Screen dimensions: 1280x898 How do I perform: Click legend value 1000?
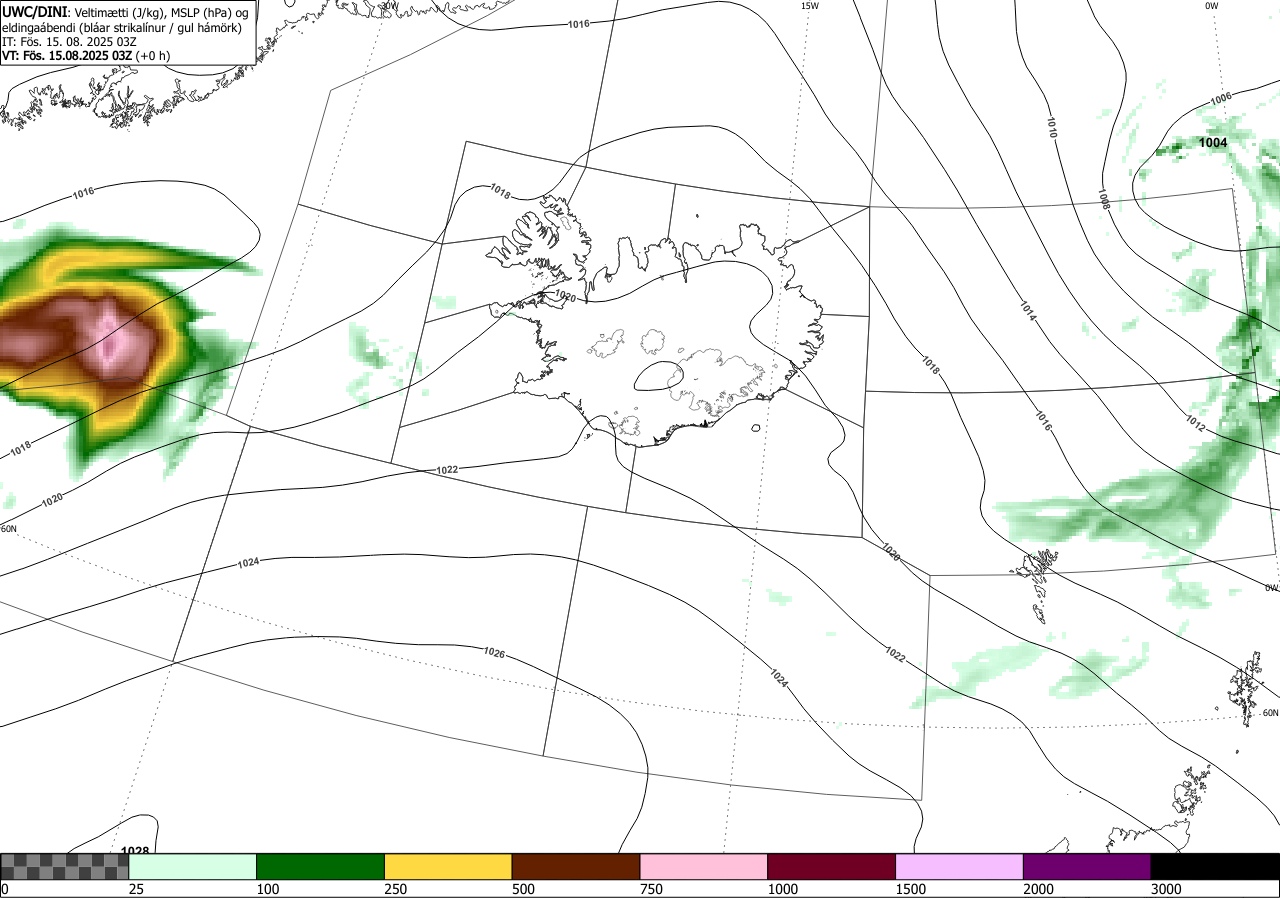[x=783, y=889]
